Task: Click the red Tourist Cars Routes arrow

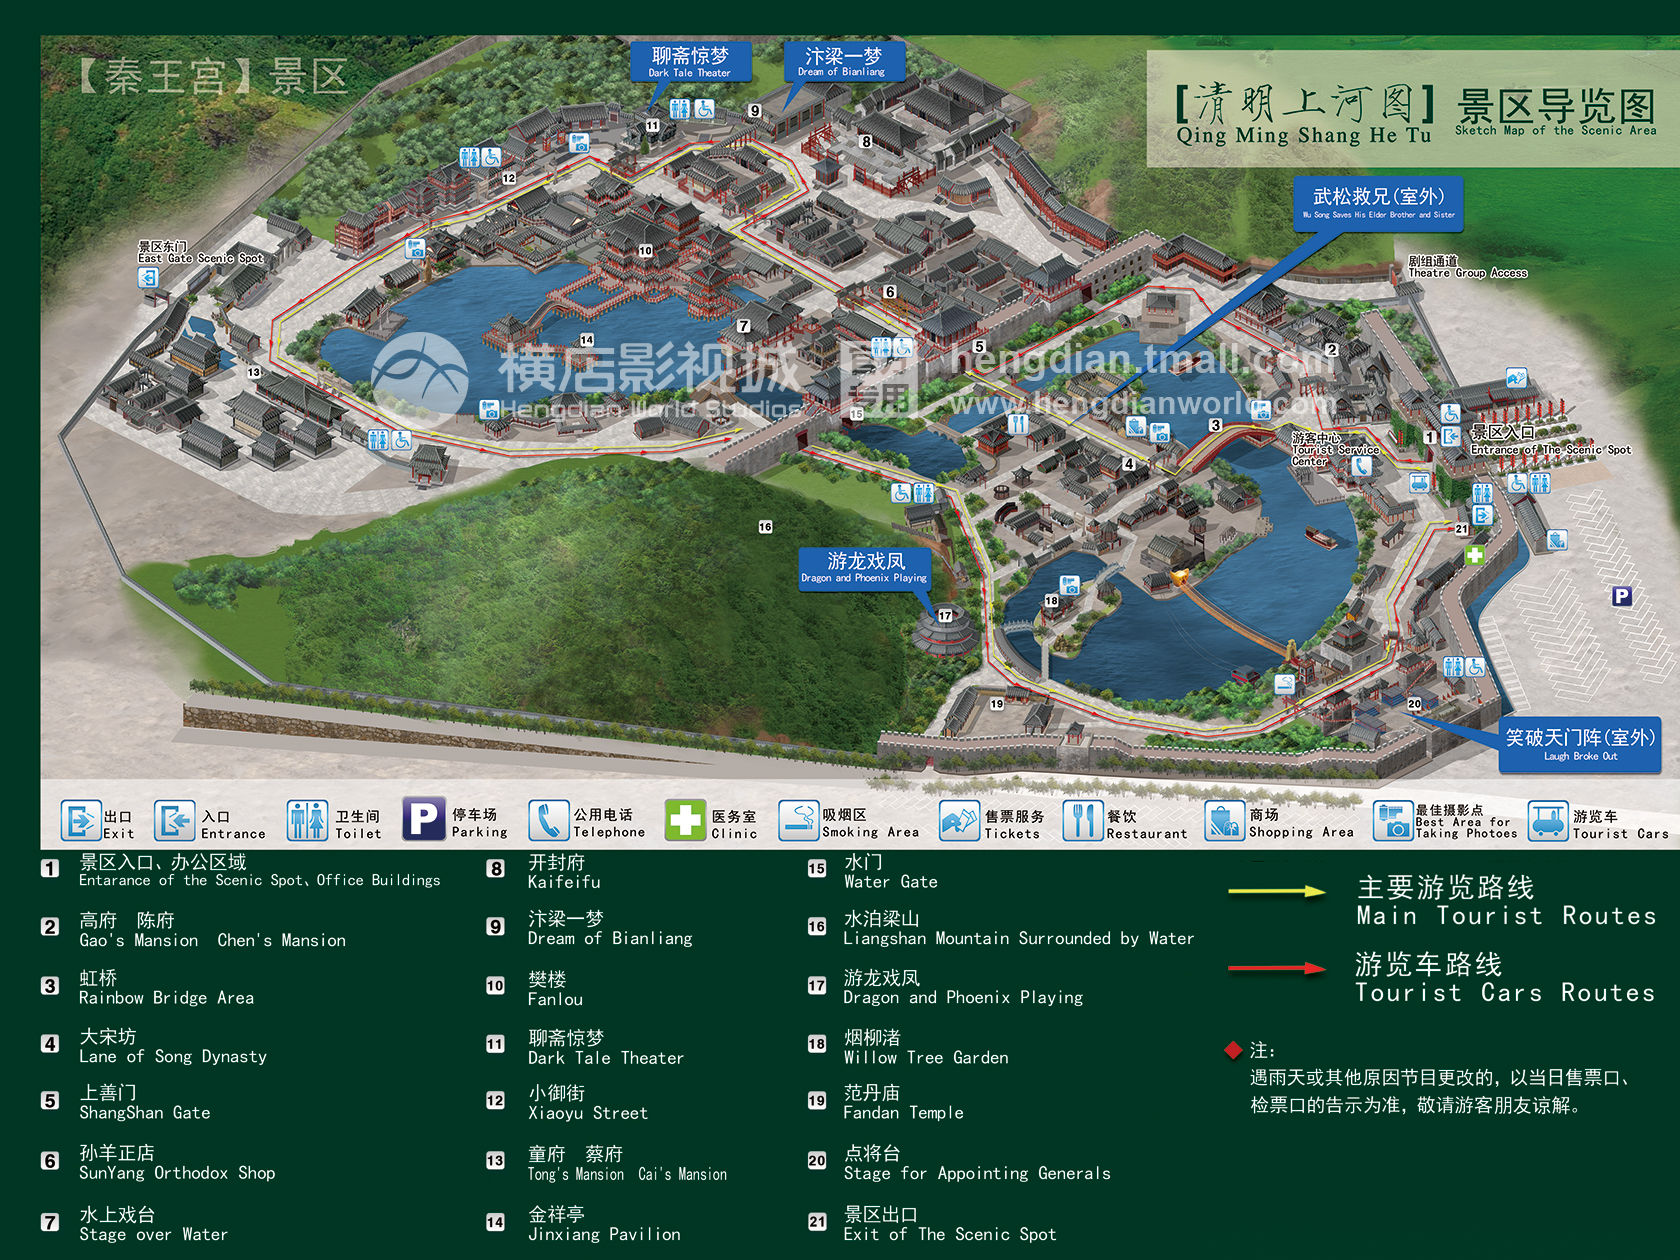Action: (x=1277, y=968)
